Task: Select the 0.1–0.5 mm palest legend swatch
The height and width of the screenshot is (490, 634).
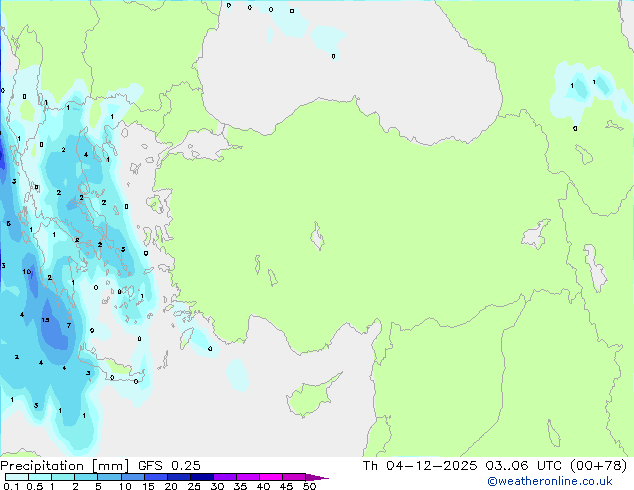Action: [17, 477]
